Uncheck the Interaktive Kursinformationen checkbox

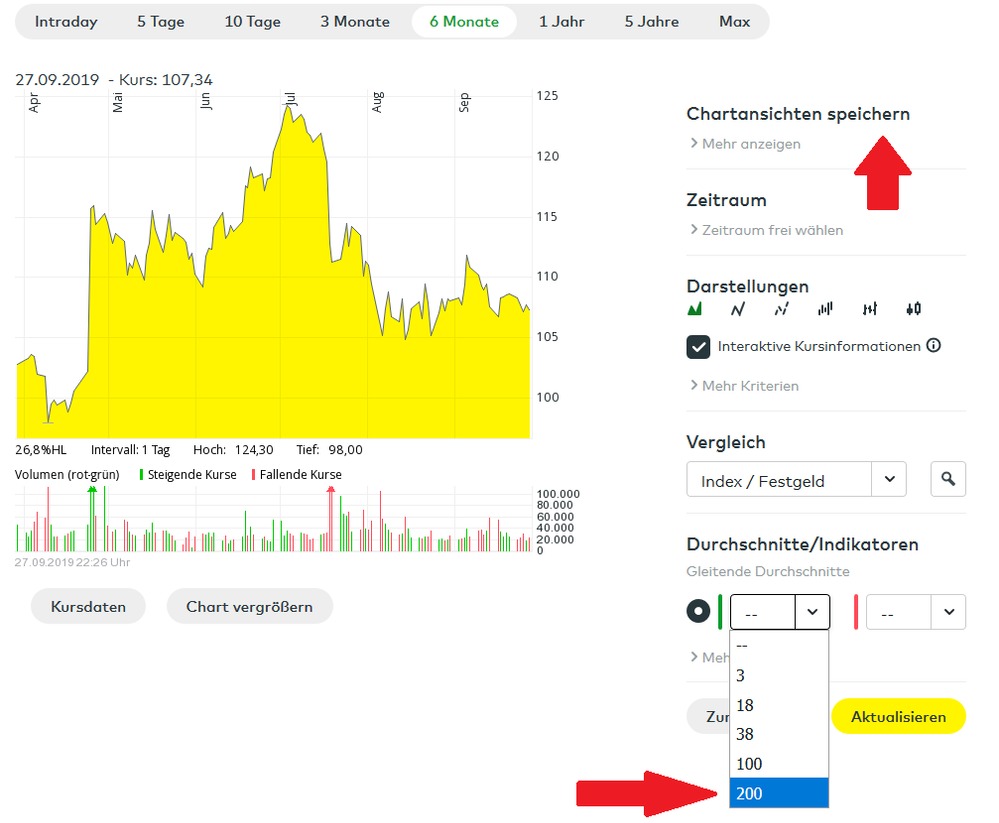pos(698,347)
